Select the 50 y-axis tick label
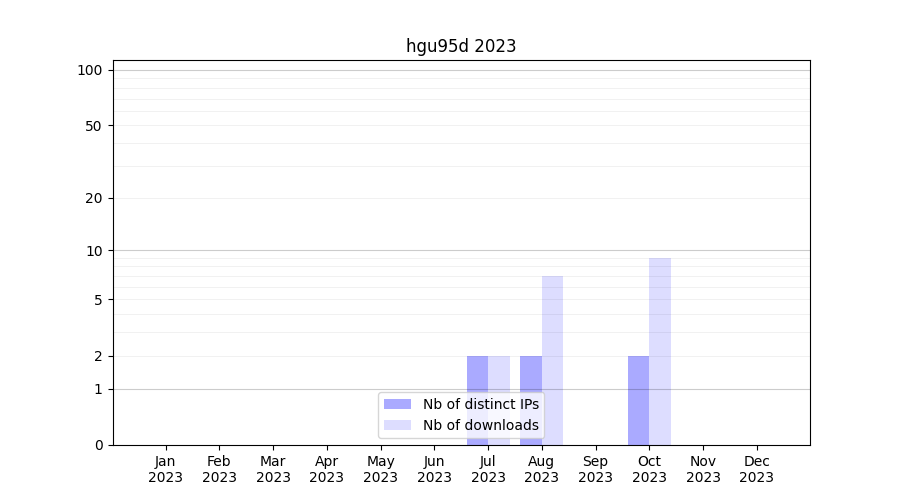 tap(94, 126)
